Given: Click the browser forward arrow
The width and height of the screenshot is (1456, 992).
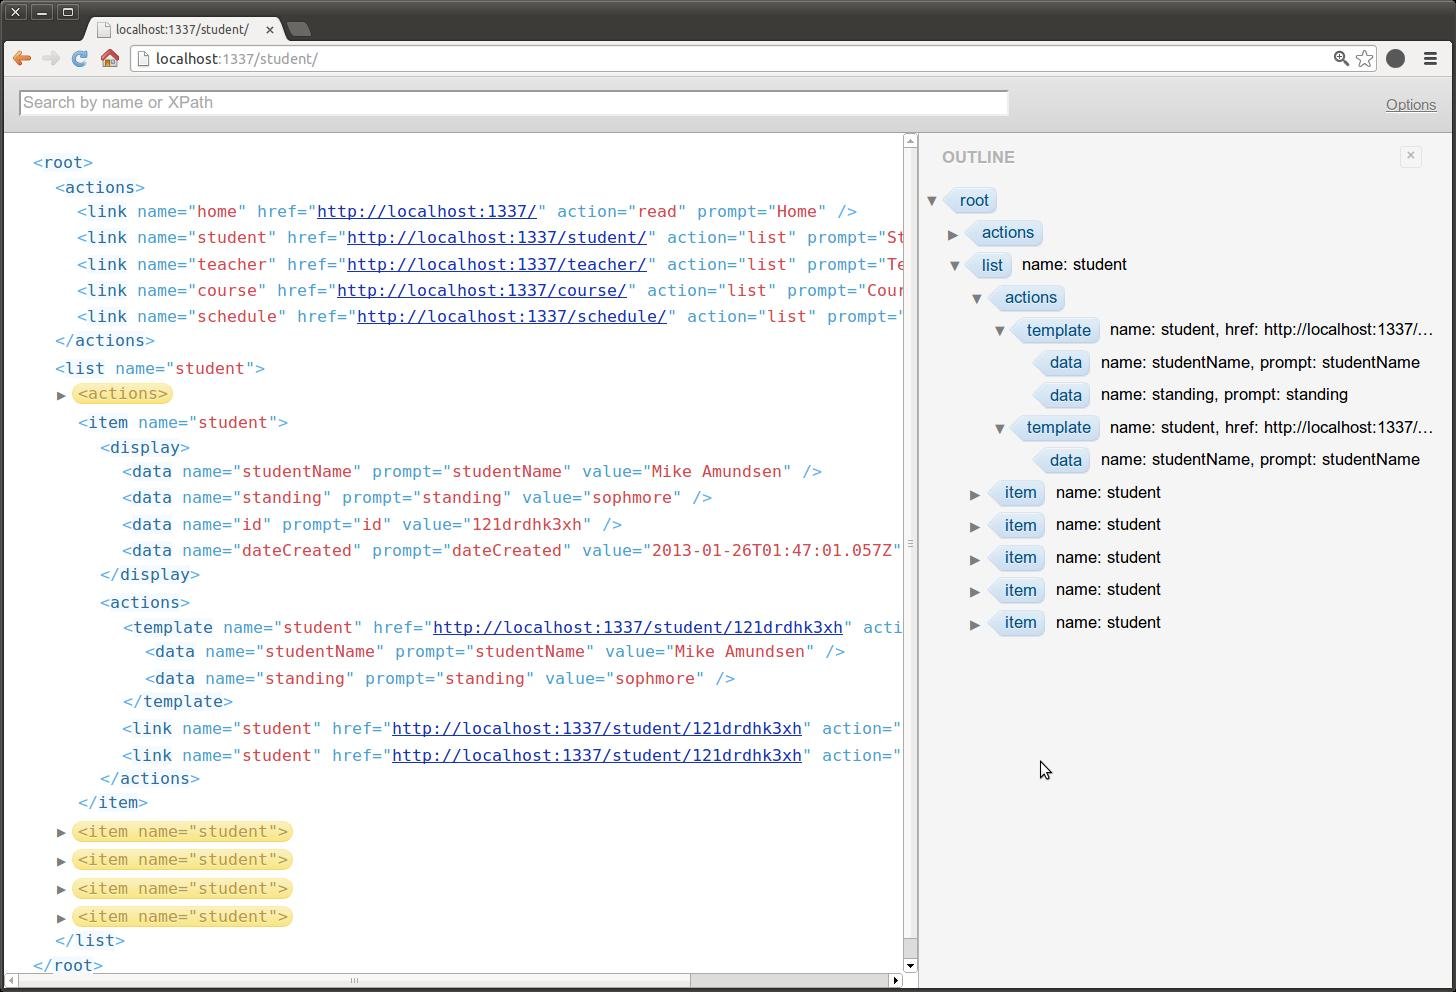Looking at the screenshot, I should (x=51, y=58).
